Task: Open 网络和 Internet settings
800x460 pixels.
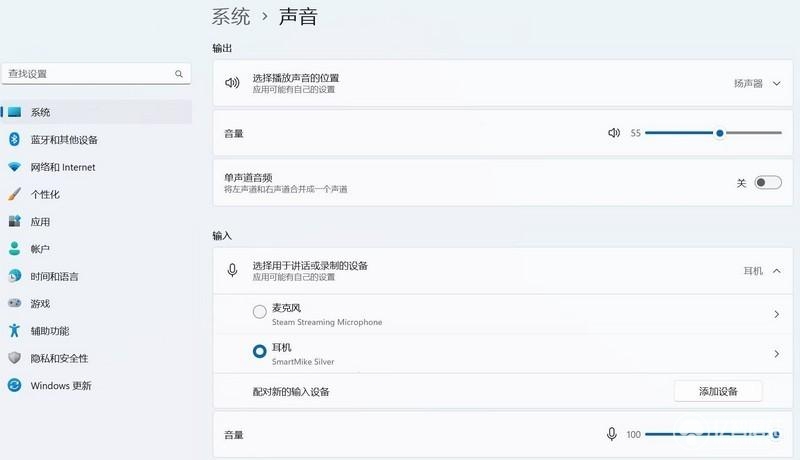Action: pyautogui.click(x=96, y=167)
